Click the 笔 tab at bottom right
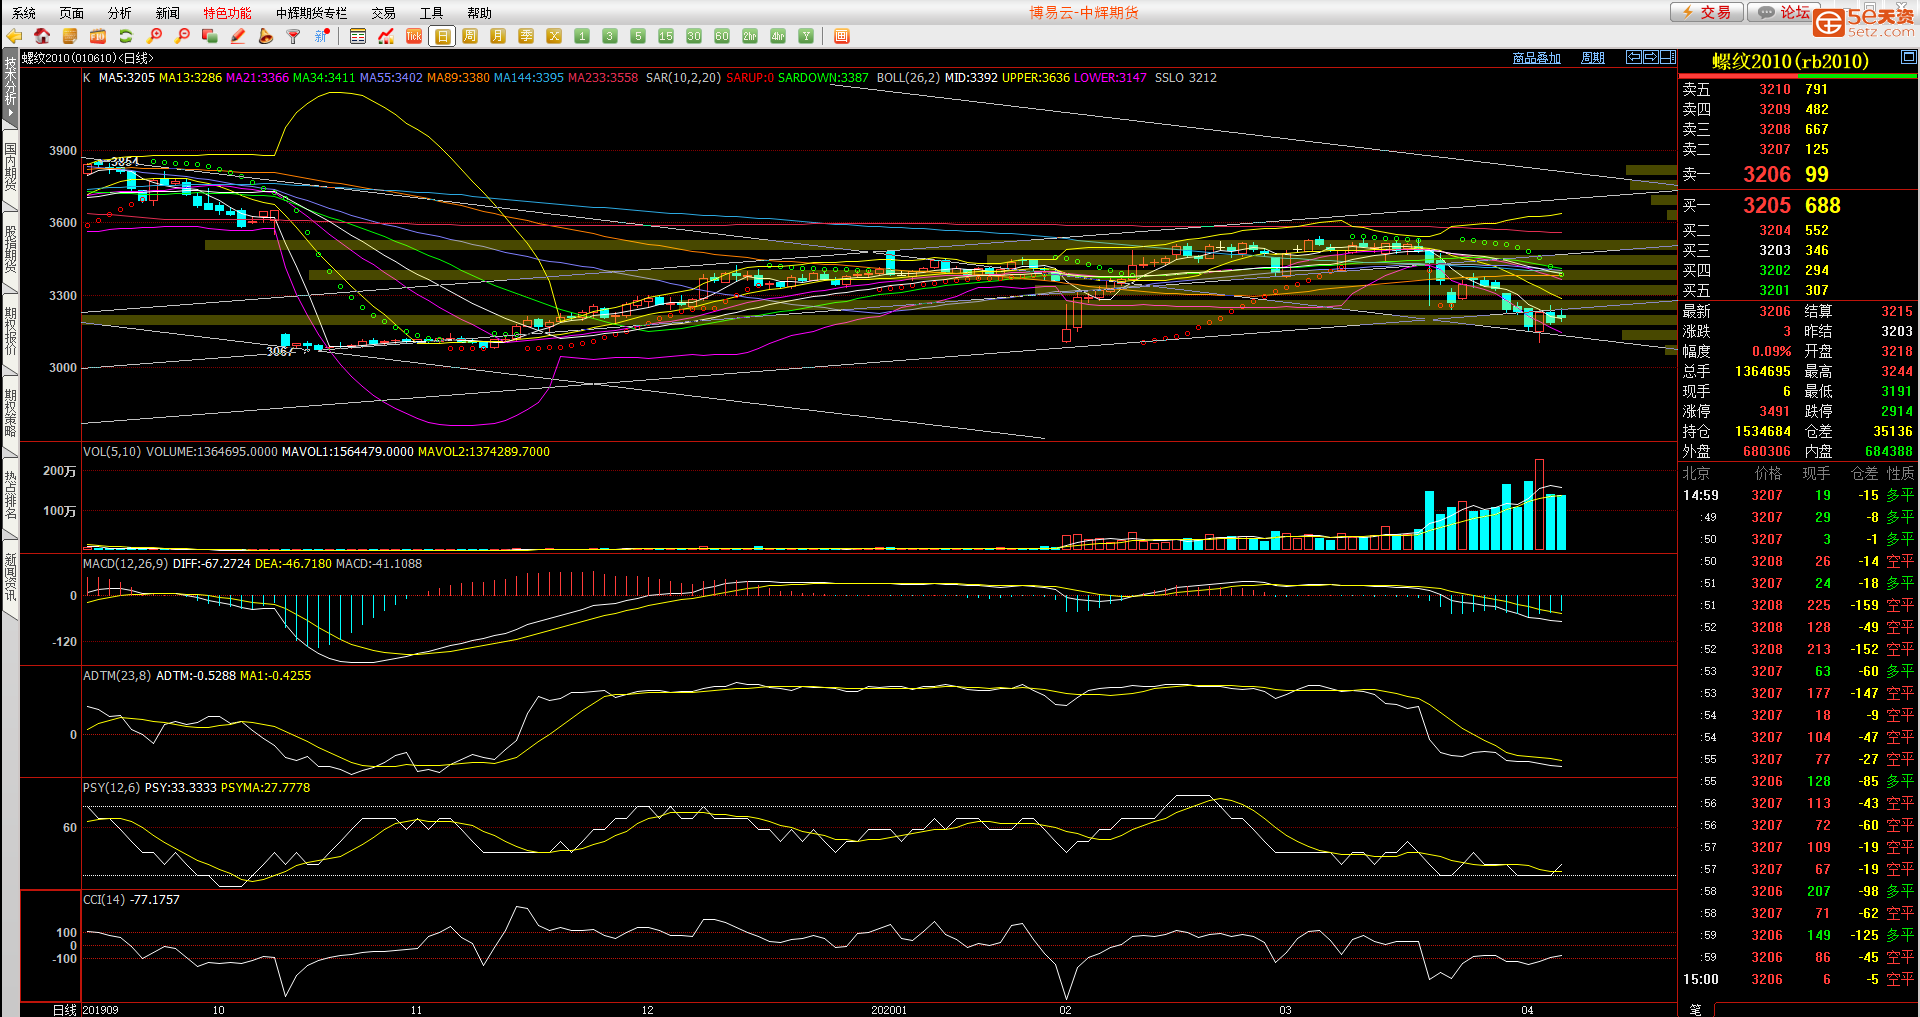 [1695, 1009]
